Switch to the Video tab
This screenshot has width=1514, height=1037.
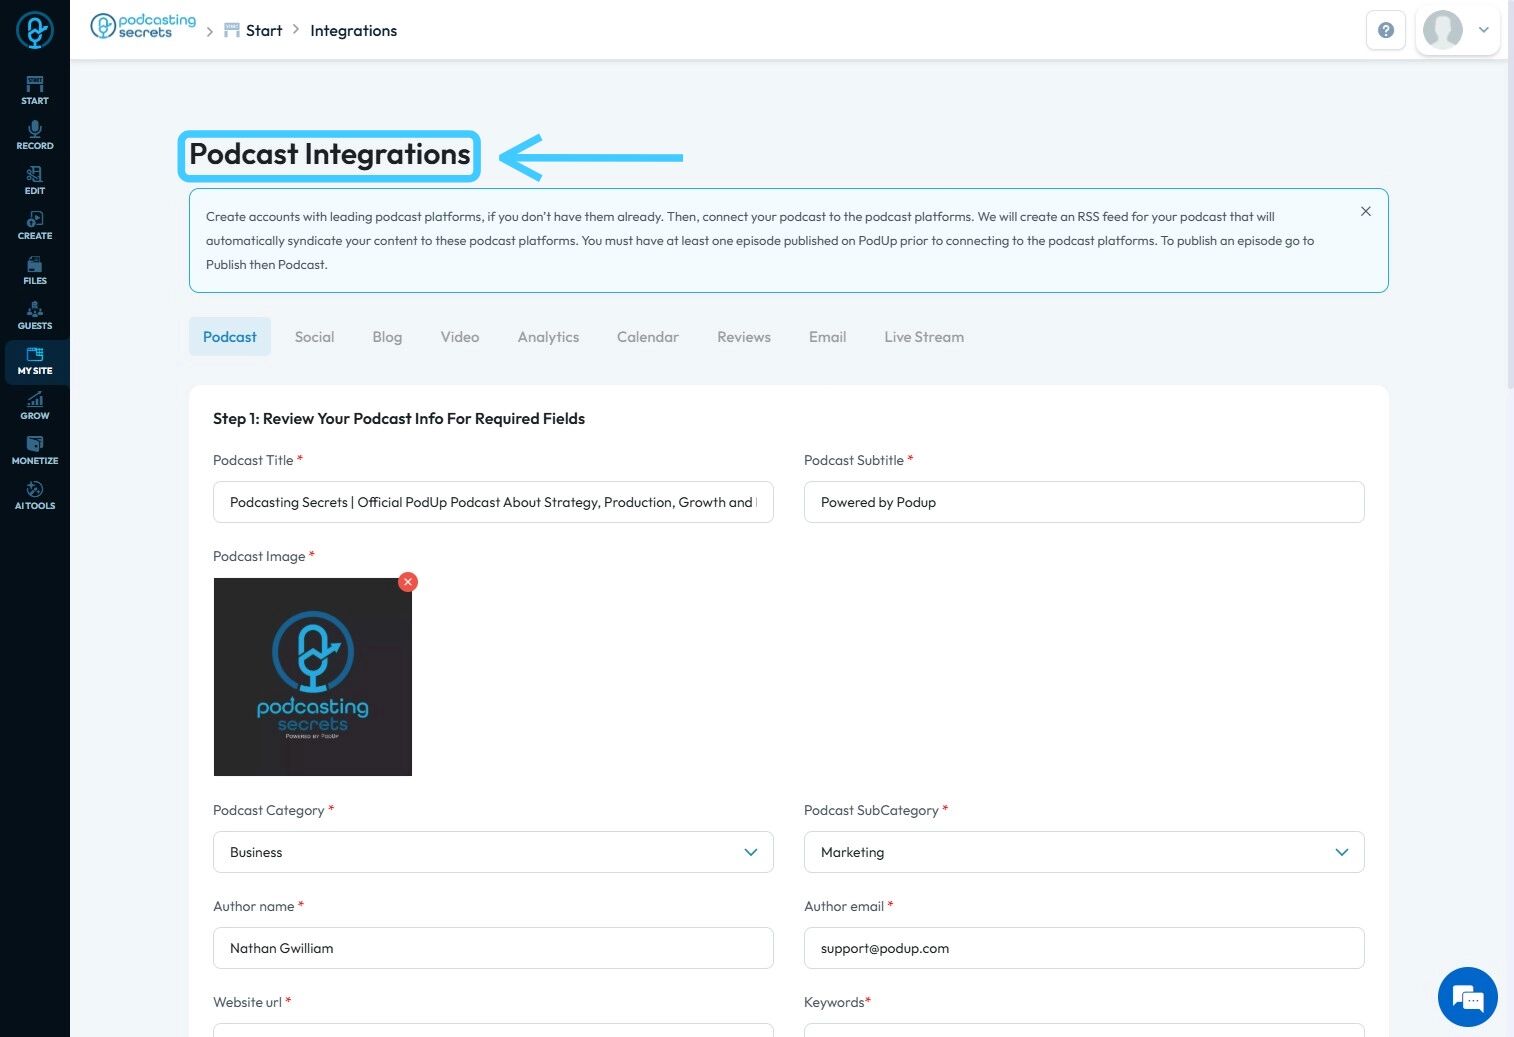click(460, 337)
